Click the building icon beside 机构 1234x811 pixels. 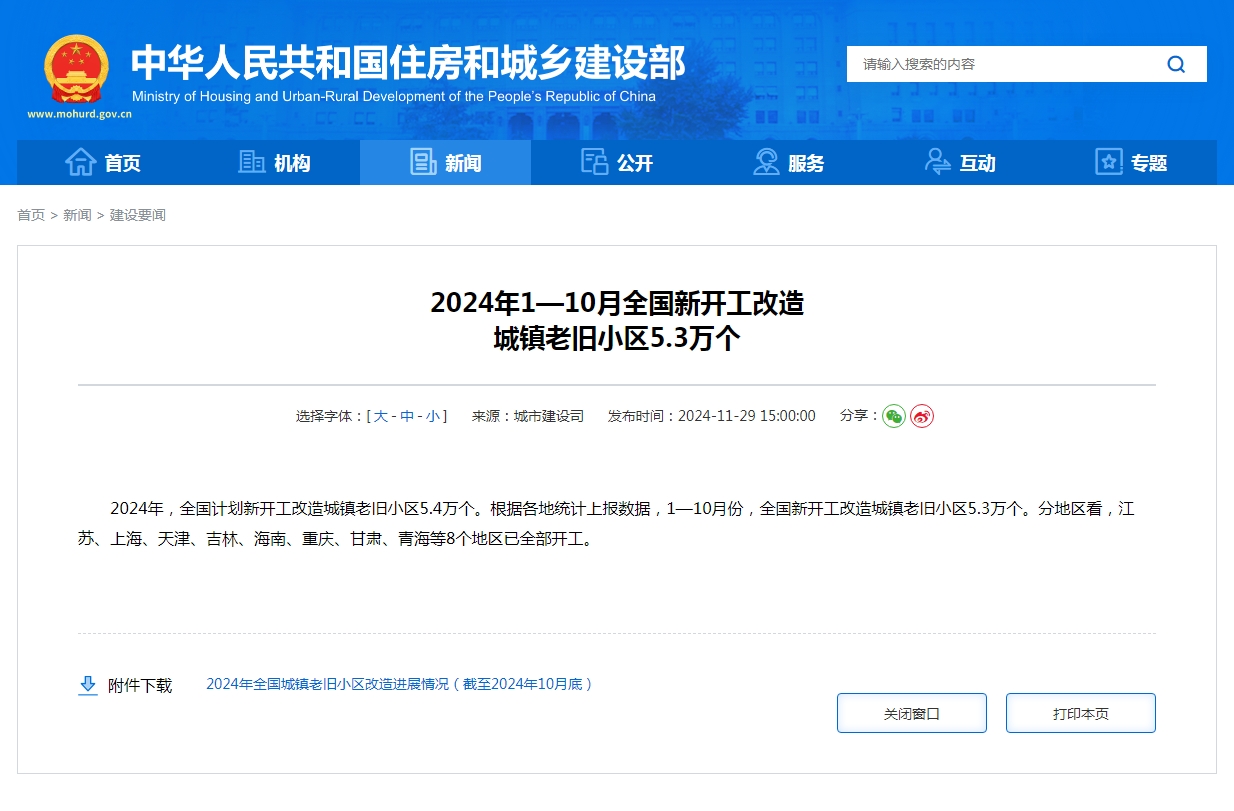coord(252,162)
